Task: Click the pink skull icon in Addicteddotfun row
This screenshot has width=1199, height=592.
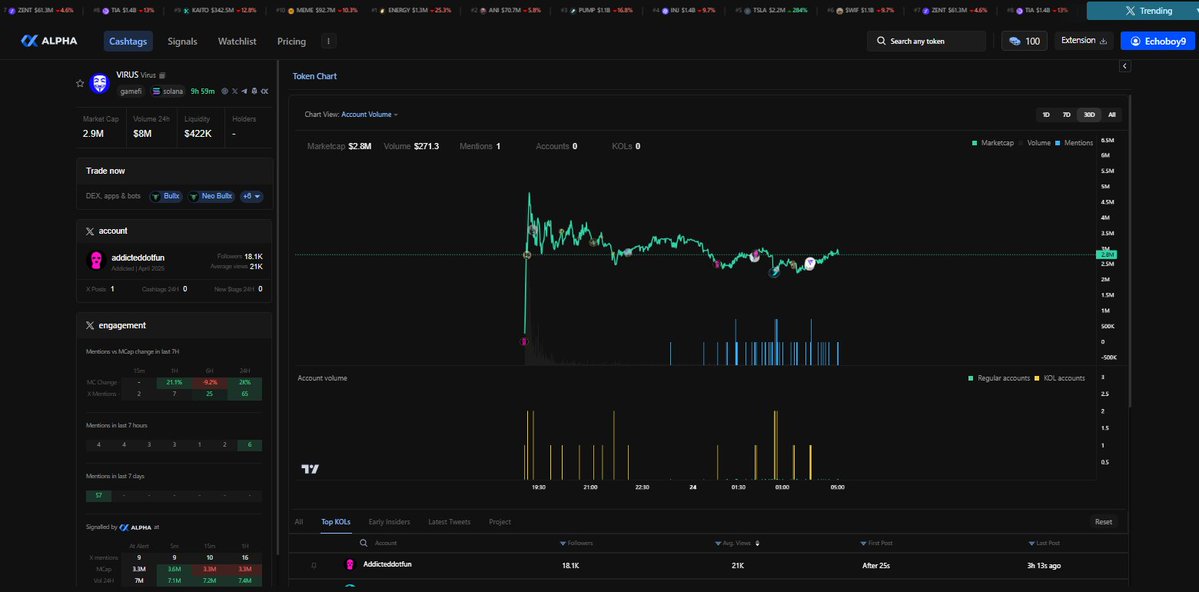Action: pos(349,565)
